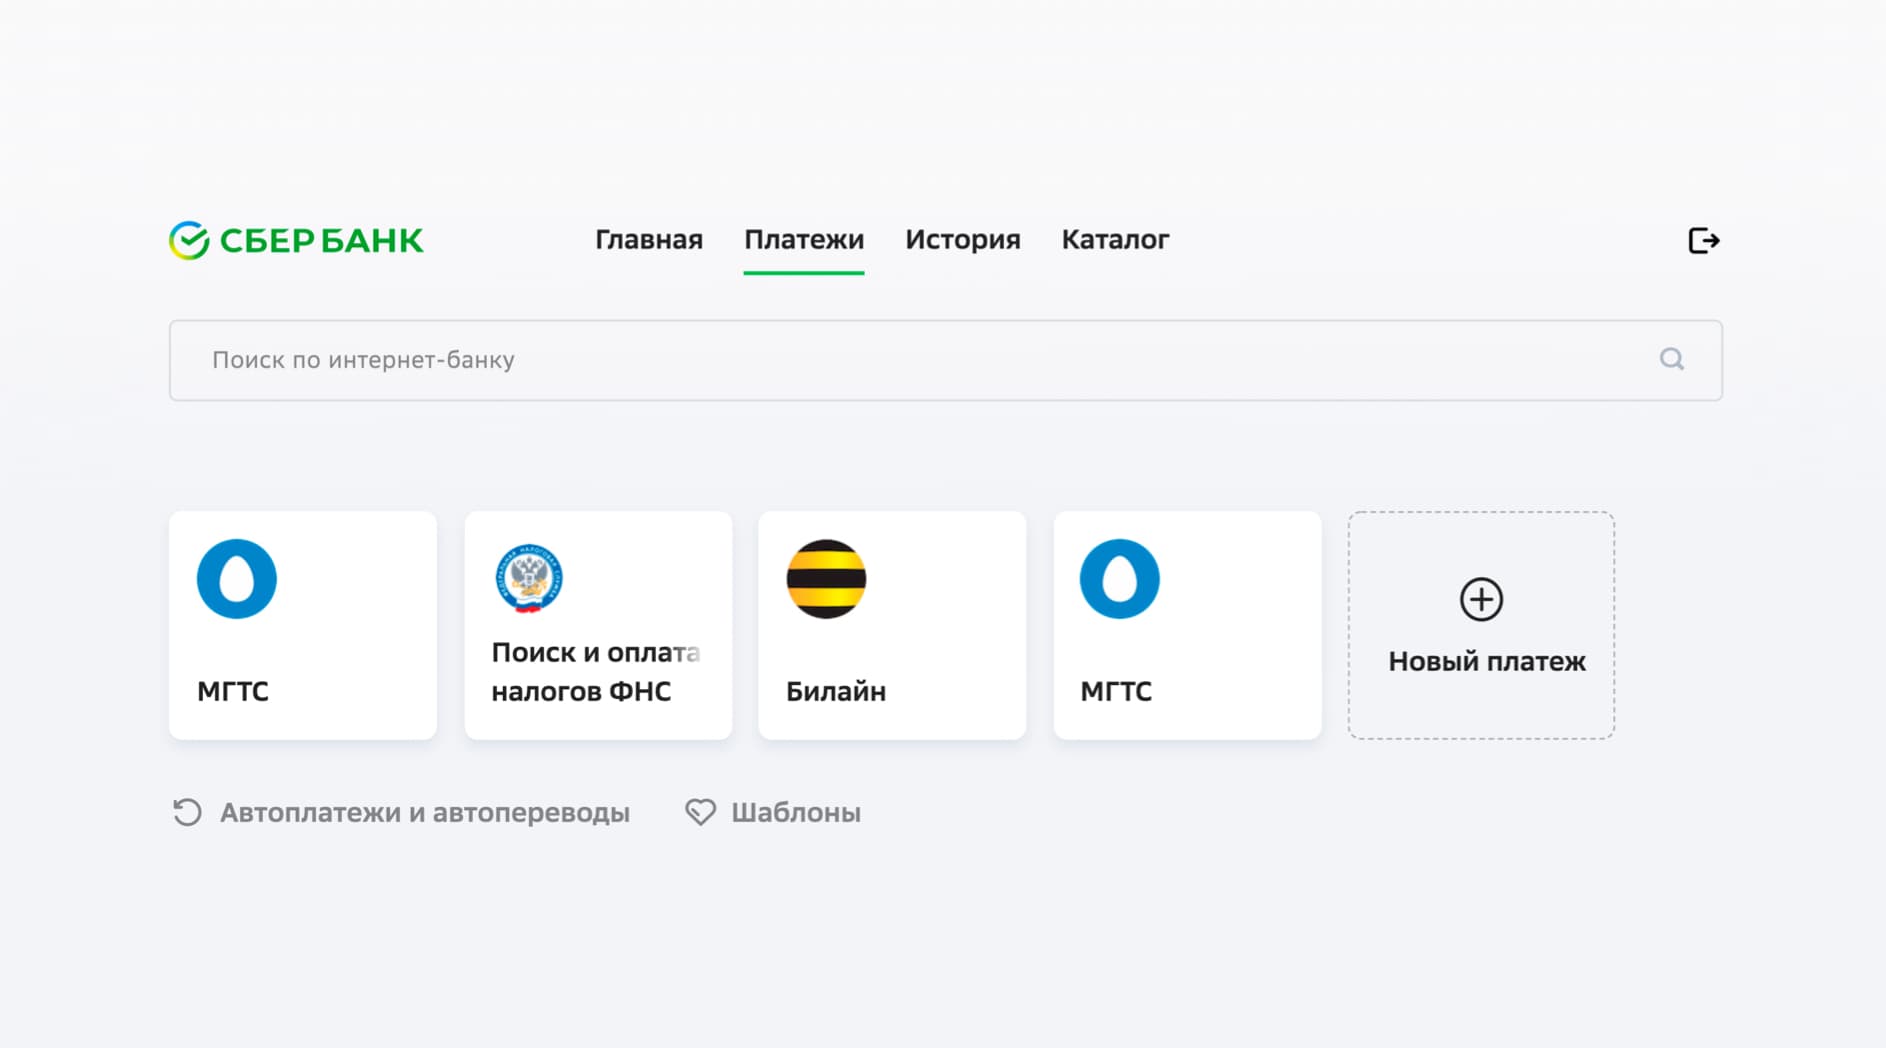Click the Новый платеж button label
This screenshot has width=1886, height=1048.
pos(1486,661)
